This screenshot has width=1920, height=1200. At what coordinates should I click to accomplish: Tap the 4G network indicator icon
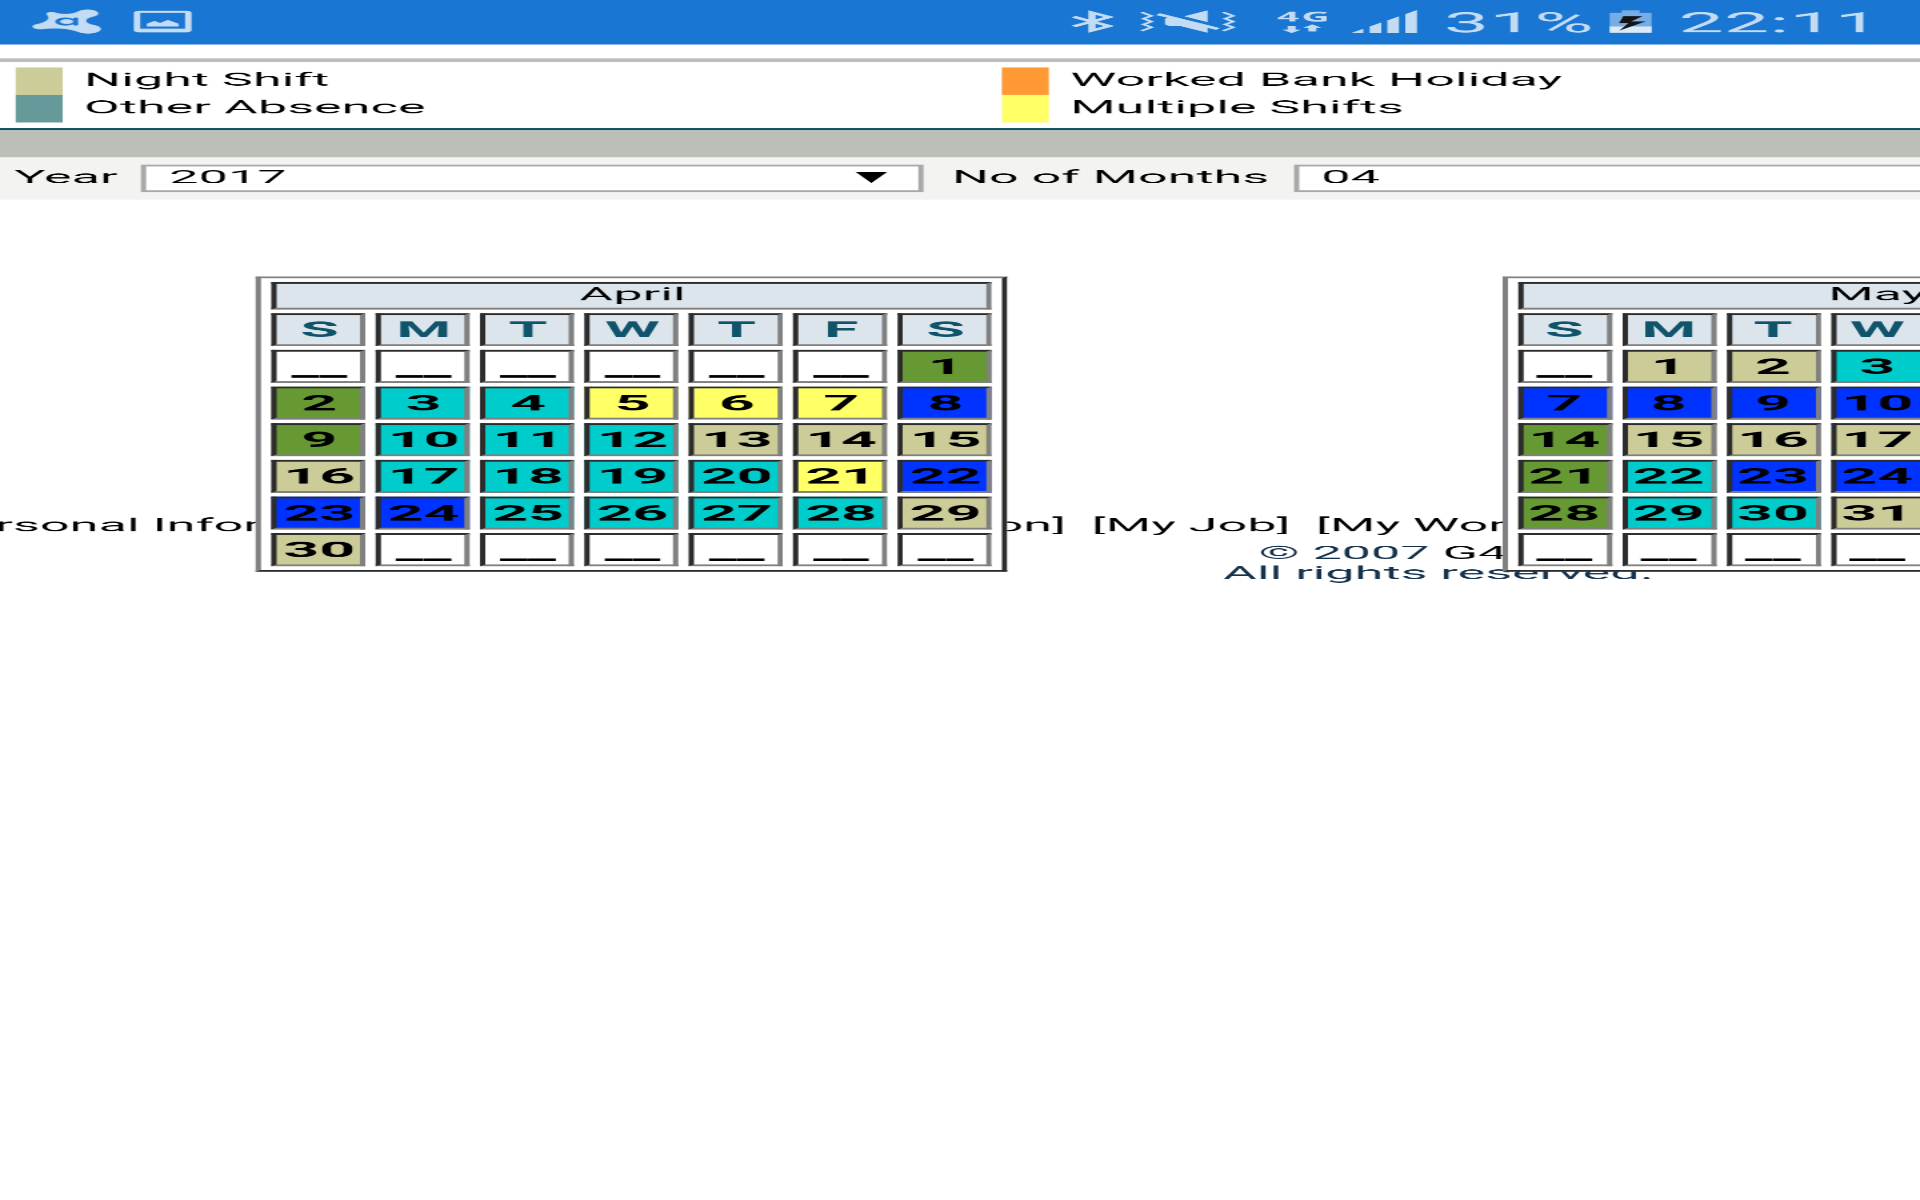pyautogui.click(x=1302, y=21)
